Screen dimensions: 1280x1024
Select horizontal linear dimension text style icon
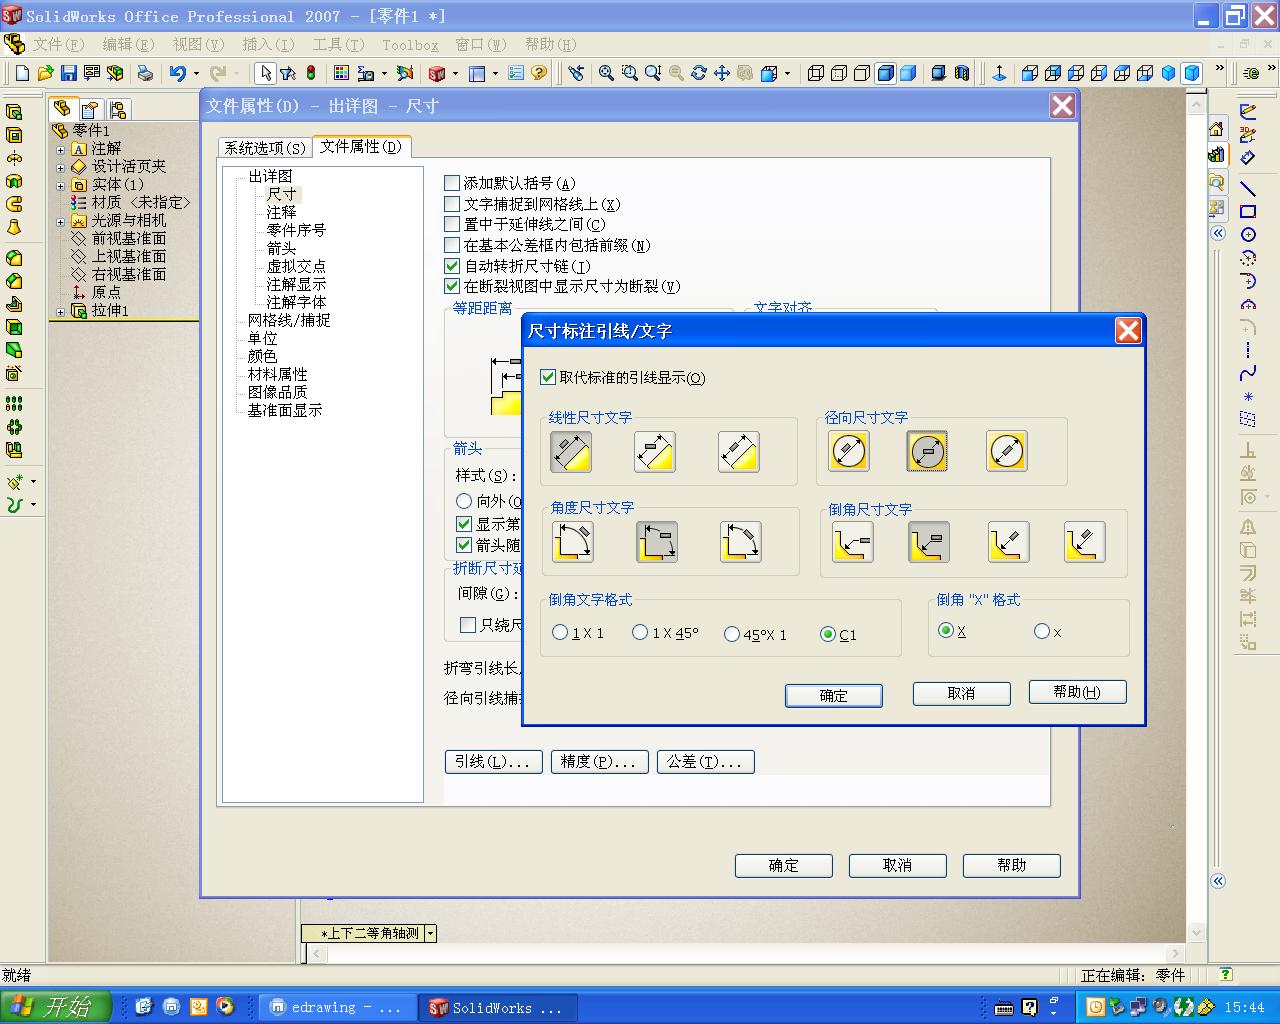[655, 452]
